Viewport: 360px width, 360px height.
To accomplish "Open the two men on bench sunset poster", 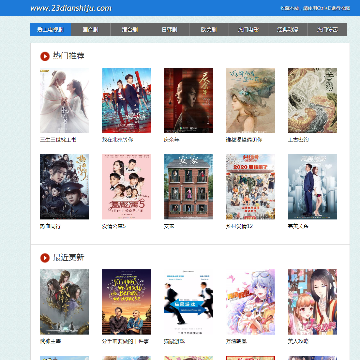I will point(126,302).
